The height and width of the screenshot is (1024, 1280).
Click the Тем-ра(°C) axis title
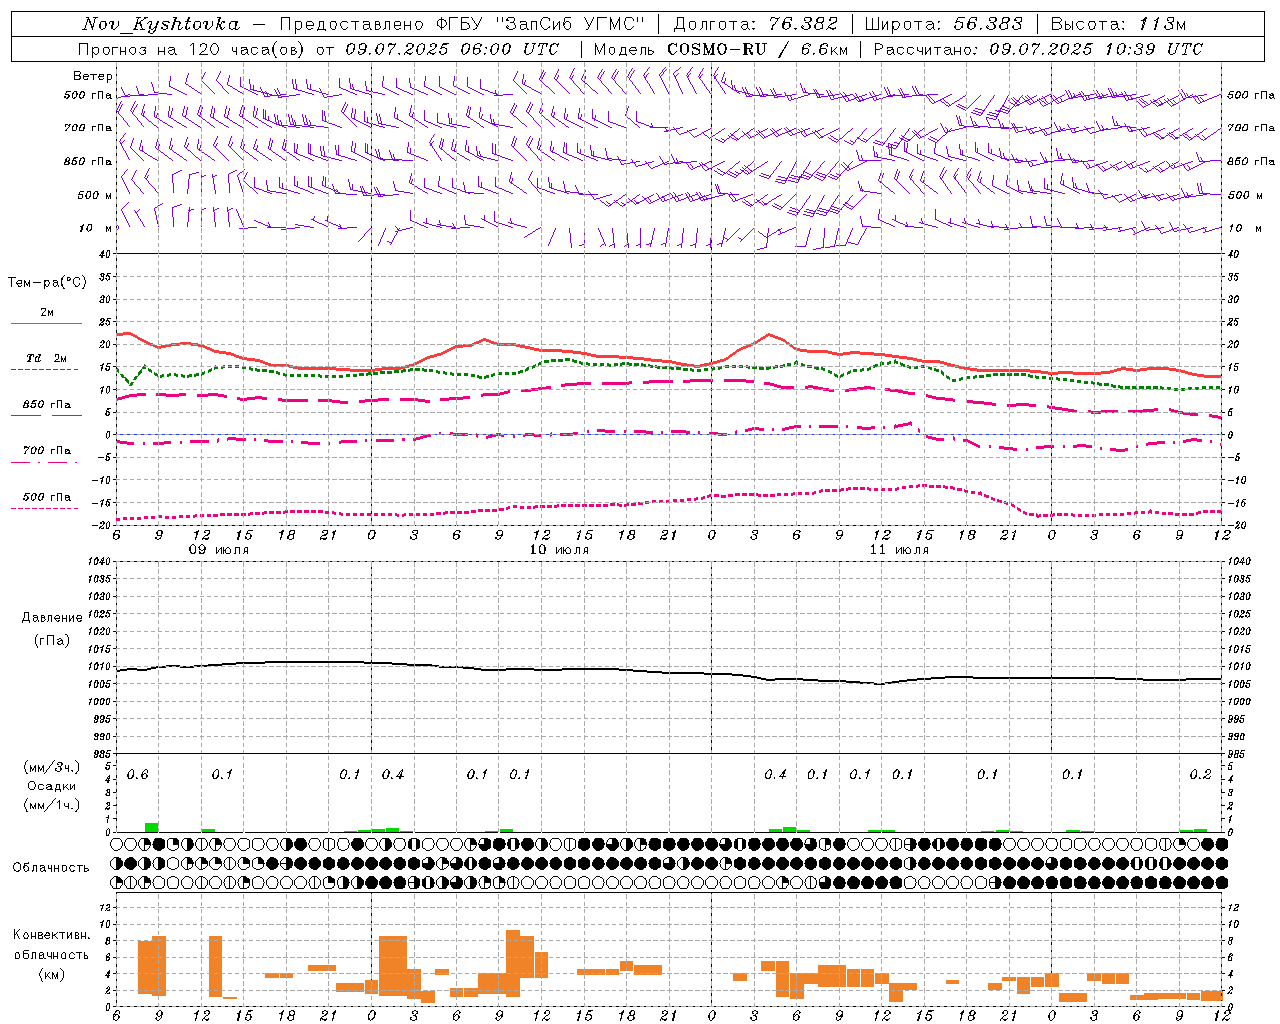coord(47,283)
